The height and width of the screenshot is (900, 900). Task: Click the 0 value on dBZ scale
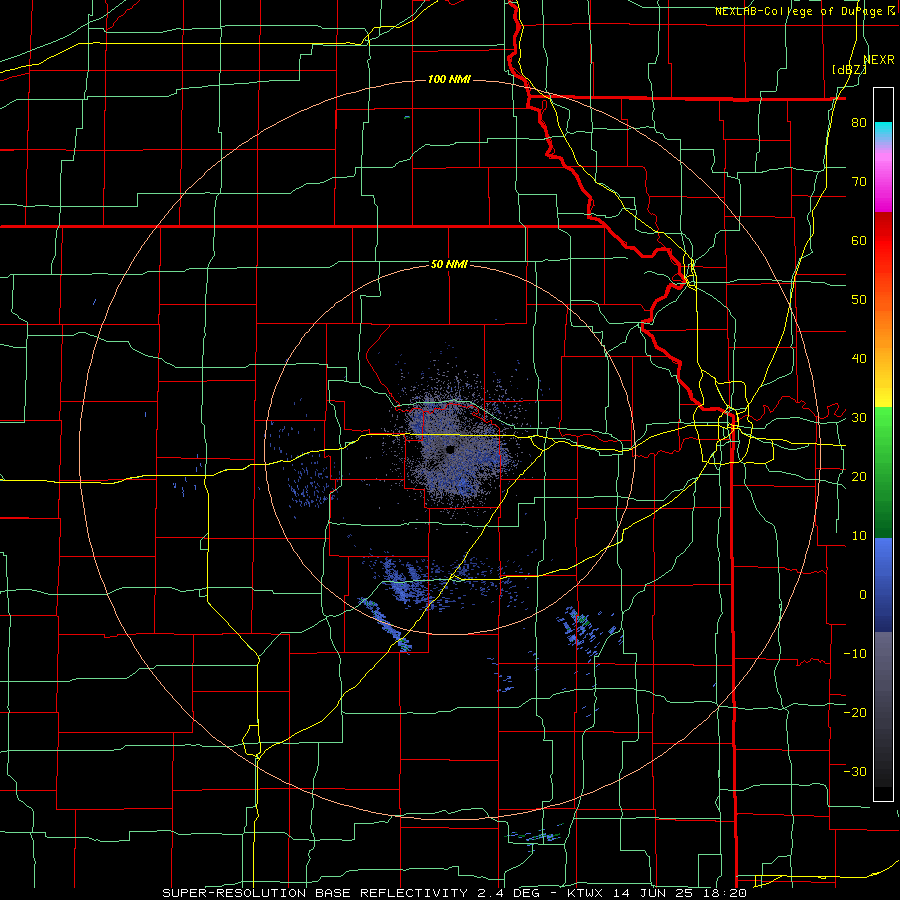pyautogui.click(x=863, y=595)
